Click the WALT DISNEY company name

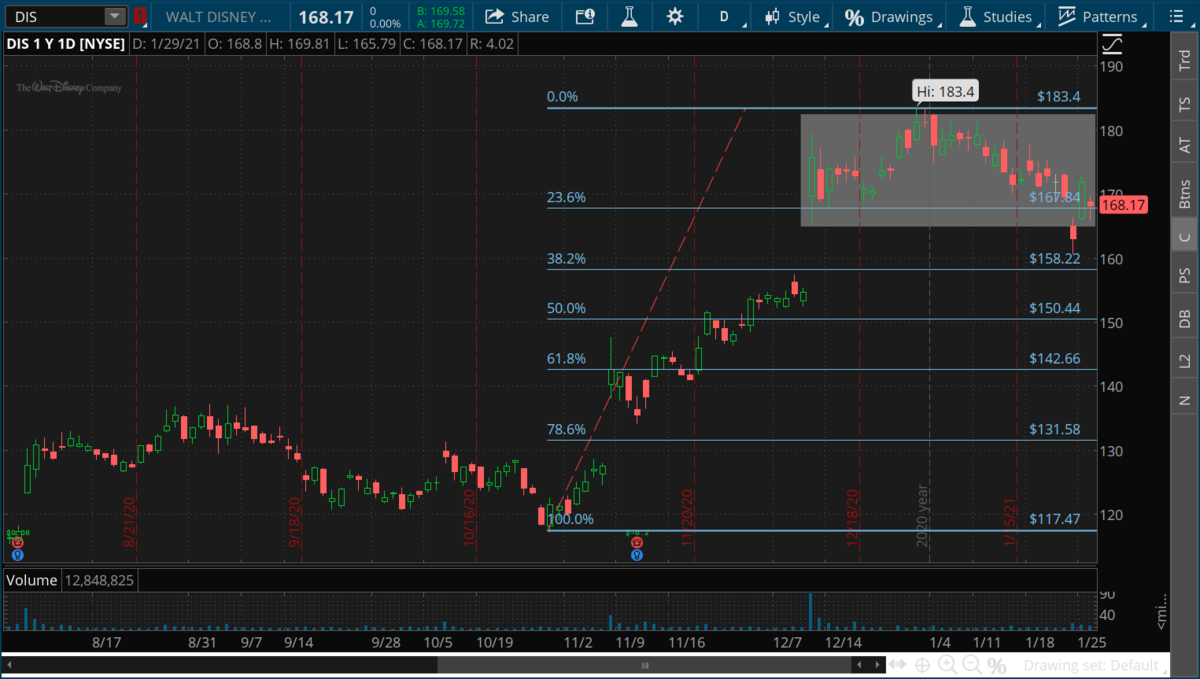click(218, 16)
